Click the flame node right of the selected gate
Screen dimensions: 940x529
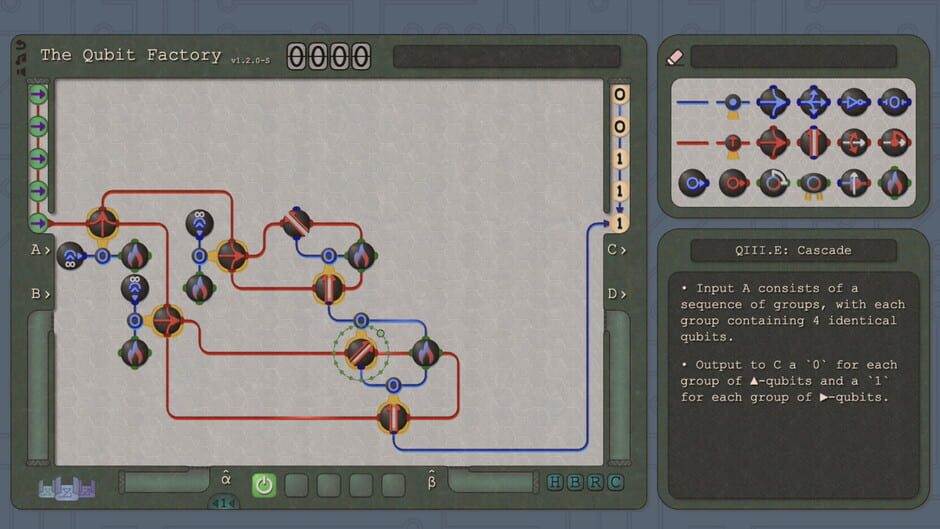(426, 353)
